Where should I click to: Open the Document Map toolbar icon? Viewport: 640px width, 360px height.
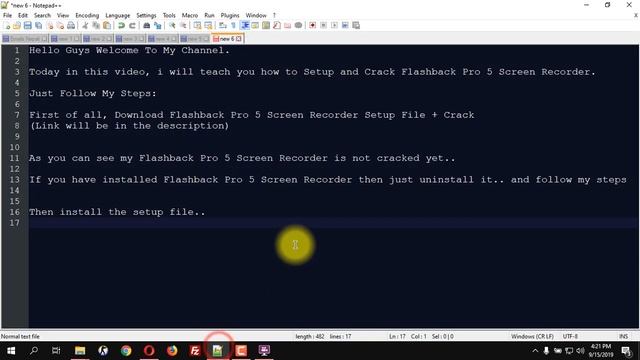pyautogui.click(x=266, y=26)
